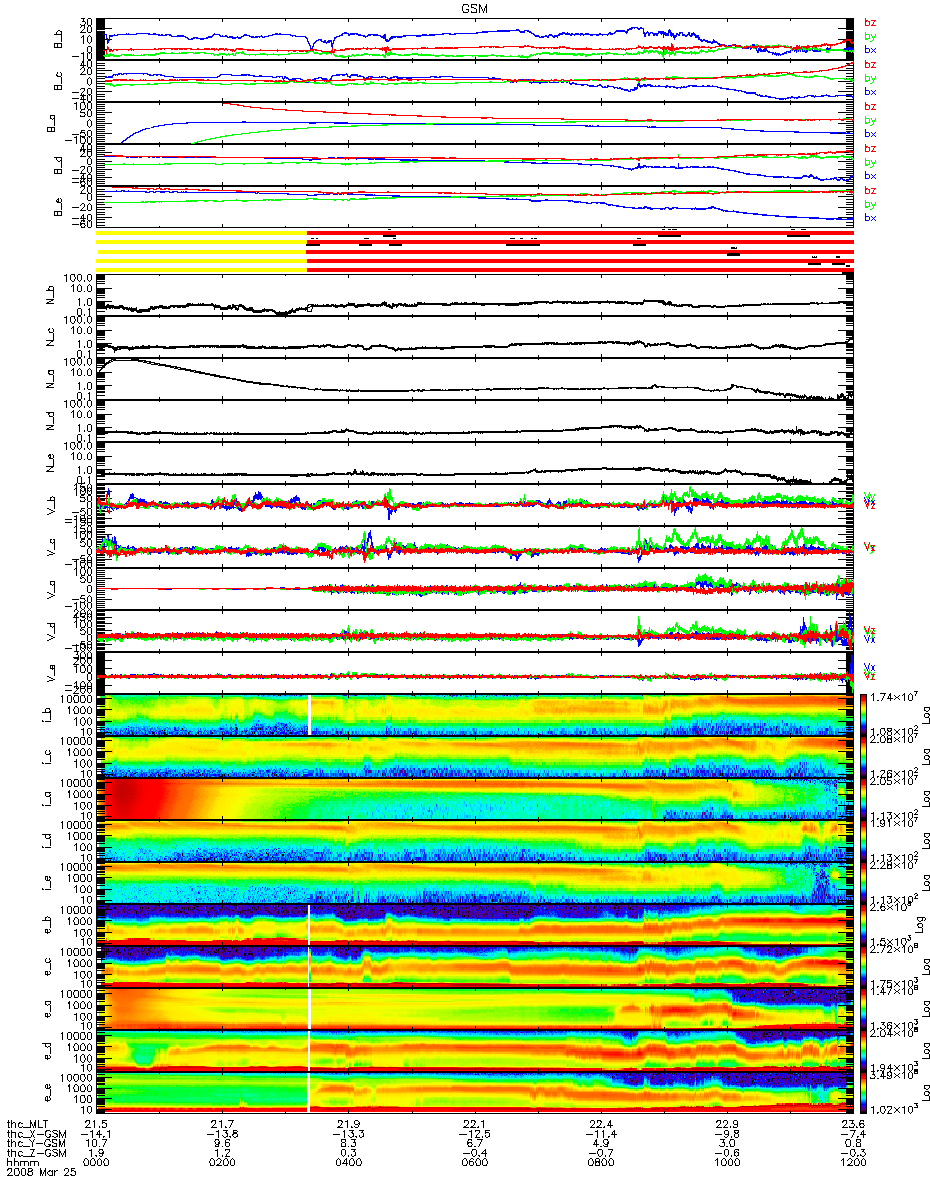Click the bz legend of B_b panel
Viewport: 930px width, 1200px height.
coord(870,22)
